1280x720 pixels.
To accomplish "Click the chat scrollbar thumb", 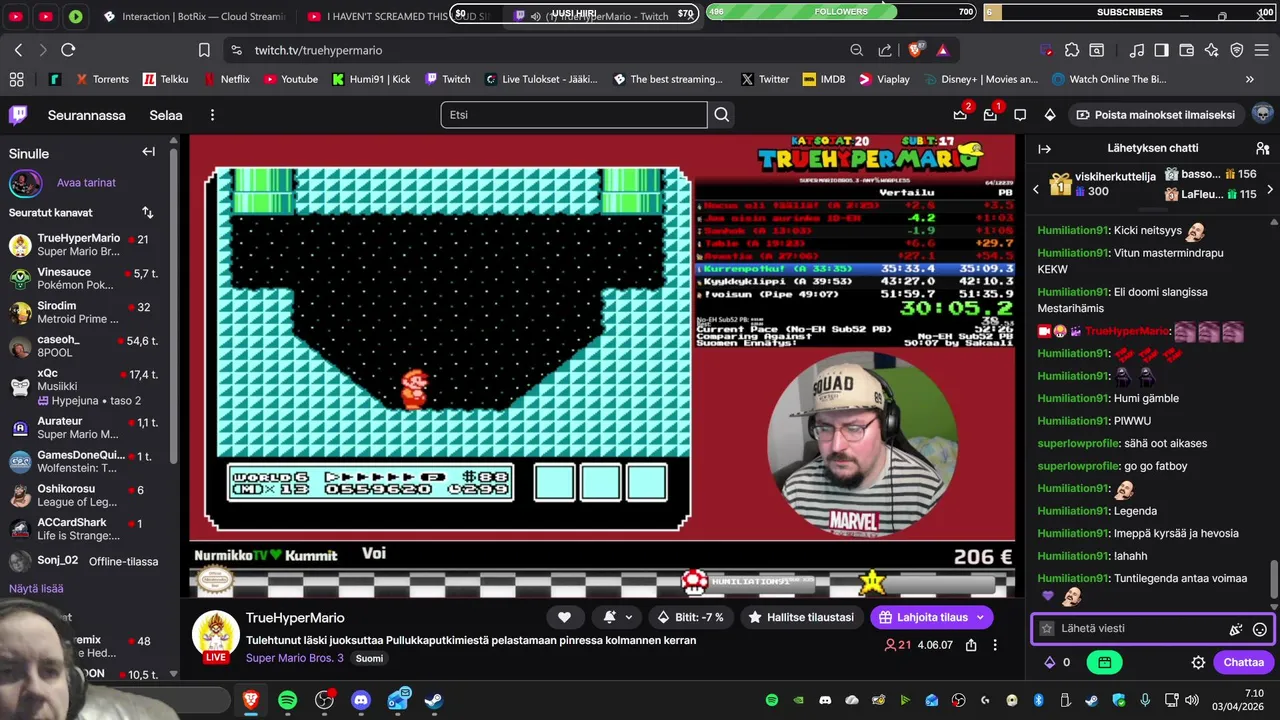I will tap(1274, 577).
